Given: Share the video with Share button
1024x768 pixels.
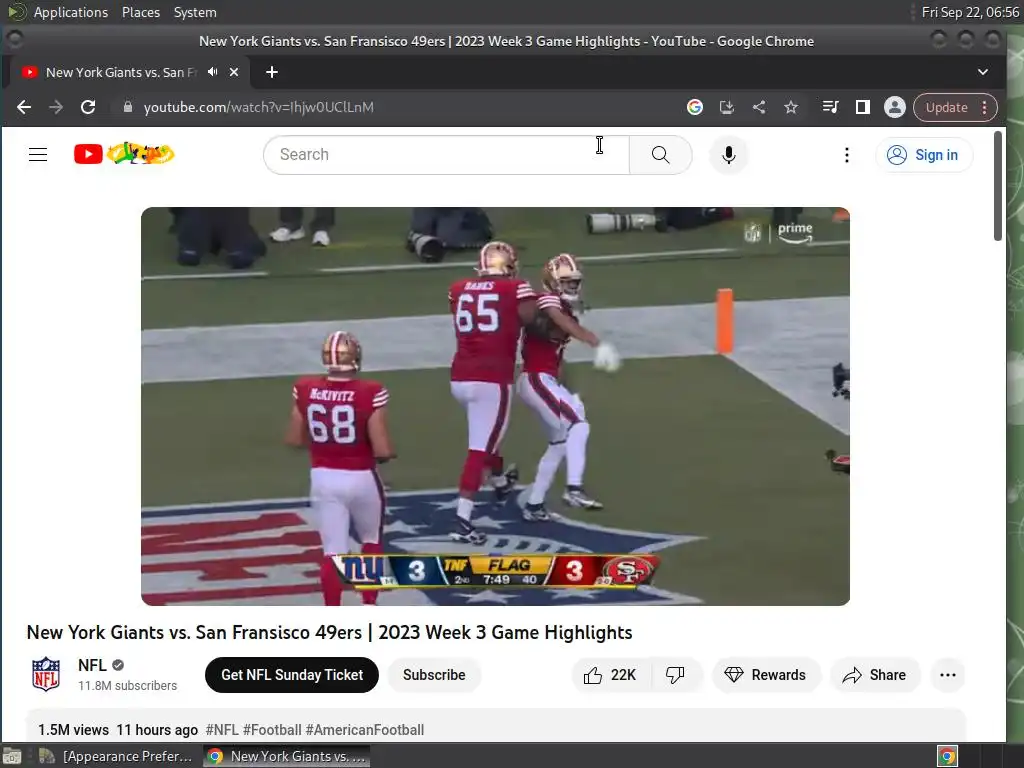Looking at the screenshot, I should [x=875, y=675].
